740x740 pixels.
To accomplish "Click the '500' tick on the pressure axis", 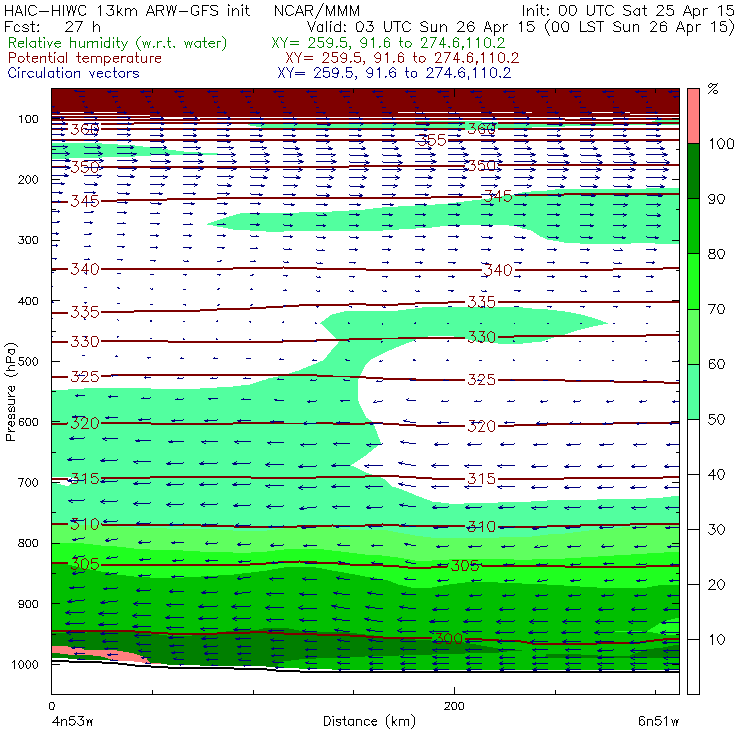I will (28, 361).
